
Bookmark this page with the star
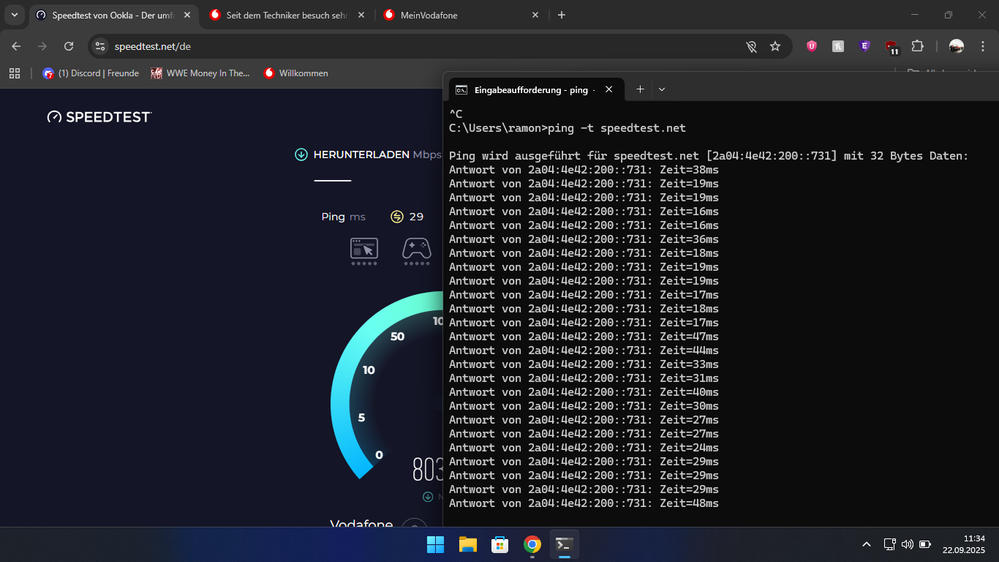(775, 46)
